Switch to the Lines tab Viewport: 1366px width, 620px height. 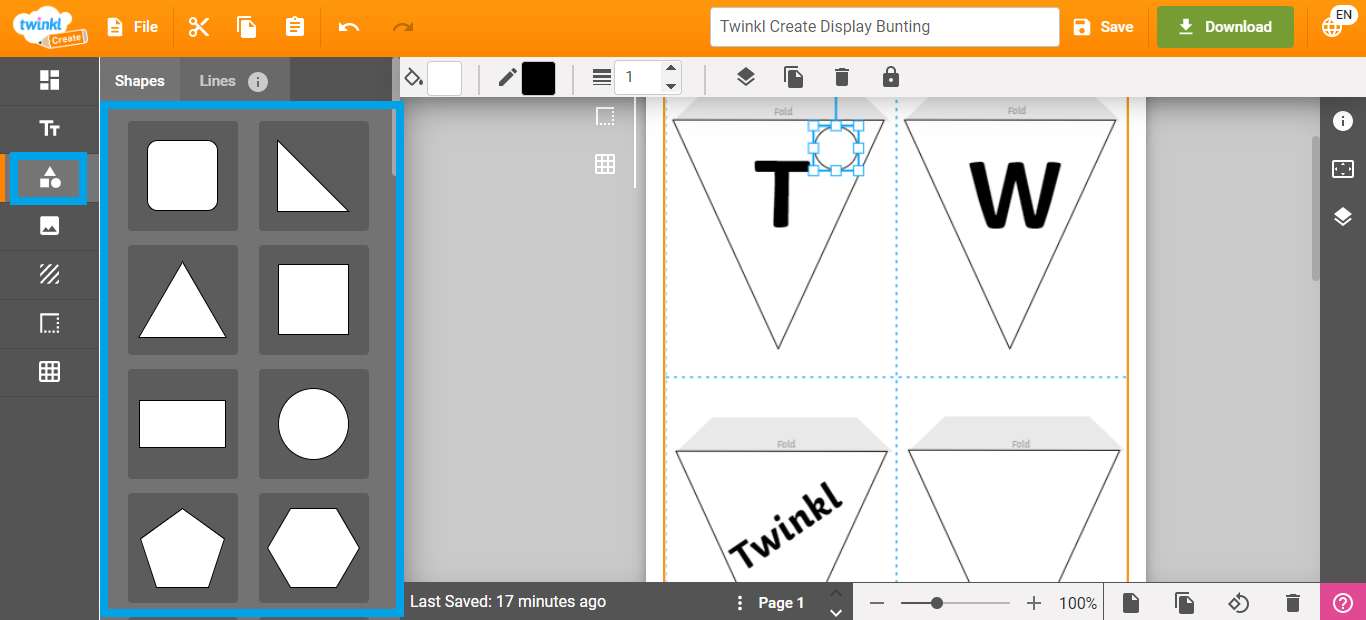click(x=217, y=81)
